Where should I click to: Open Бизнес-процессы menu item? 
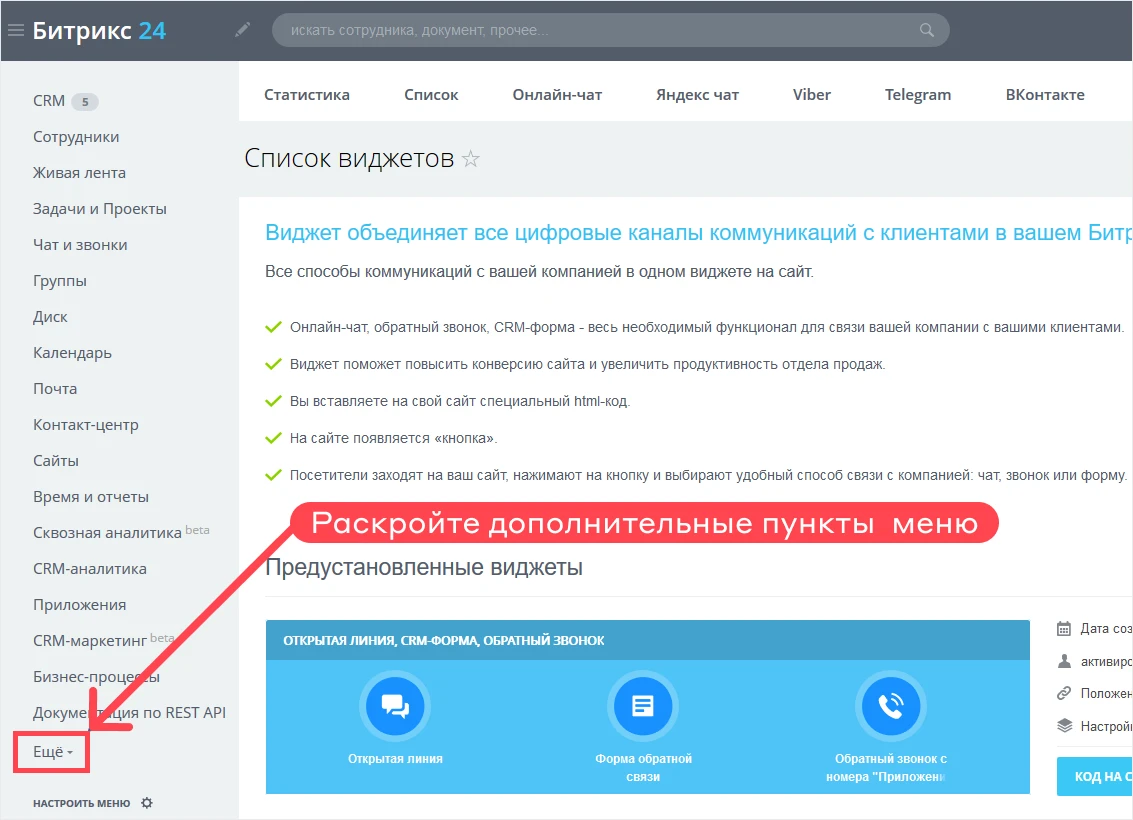point(96,677)
